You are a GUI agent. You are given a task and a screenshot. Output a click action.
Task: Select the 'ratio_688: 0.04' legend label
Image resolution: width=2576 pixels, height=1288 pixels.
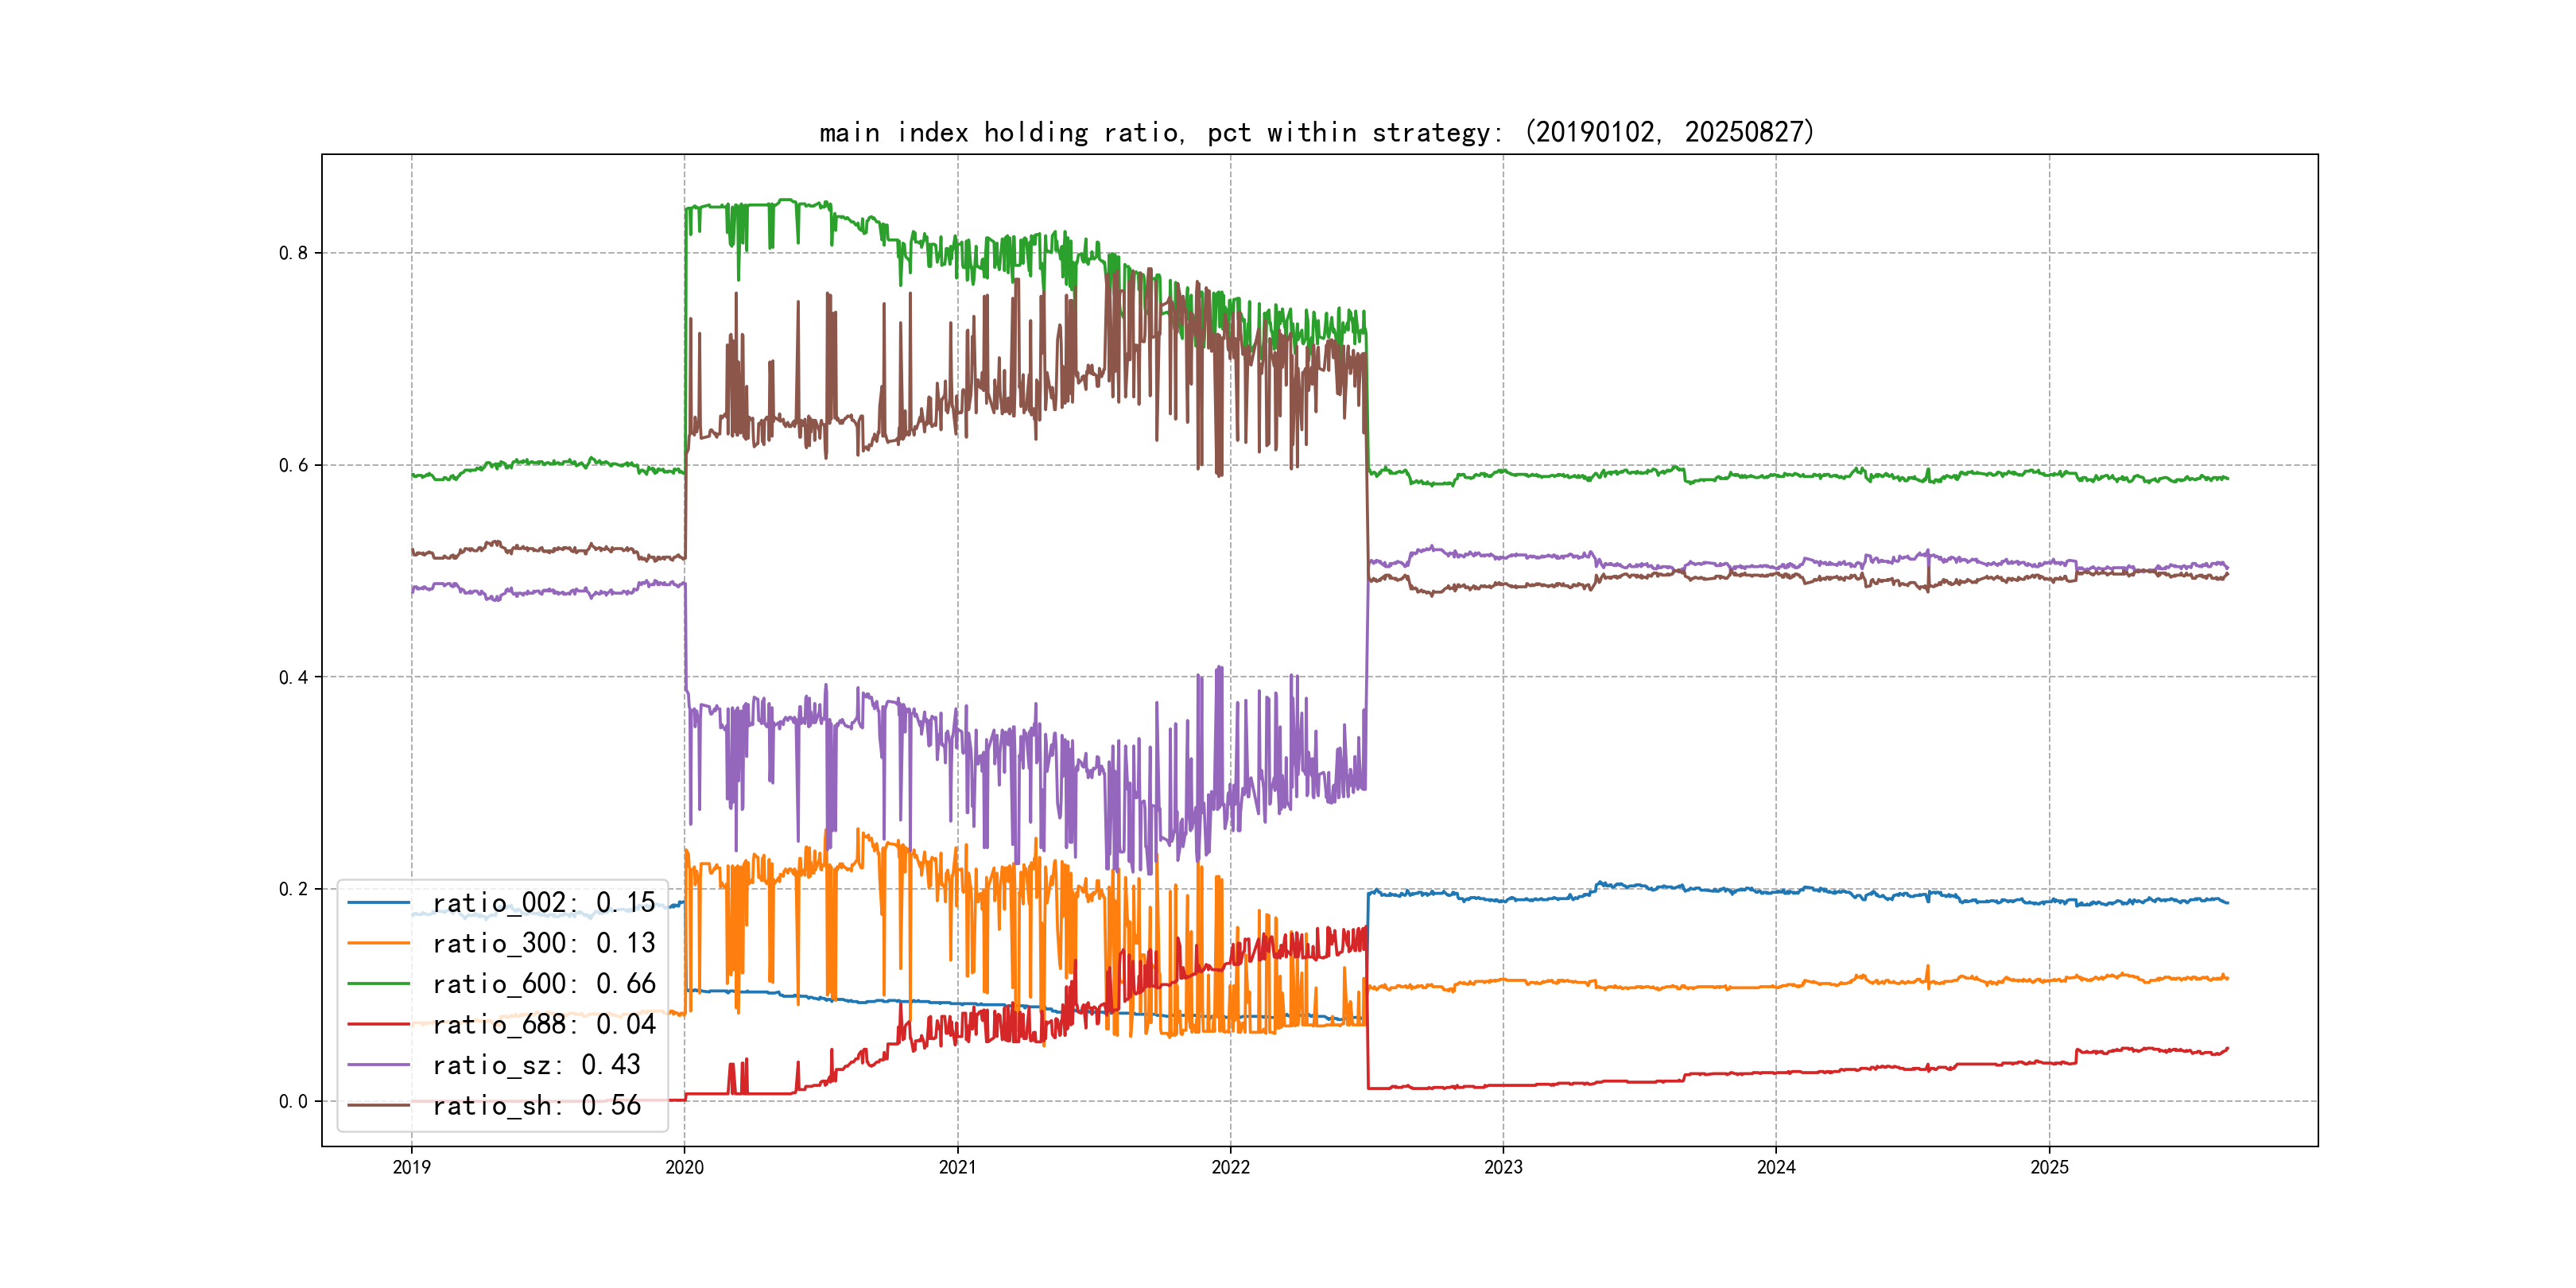tap(543, 1024)
